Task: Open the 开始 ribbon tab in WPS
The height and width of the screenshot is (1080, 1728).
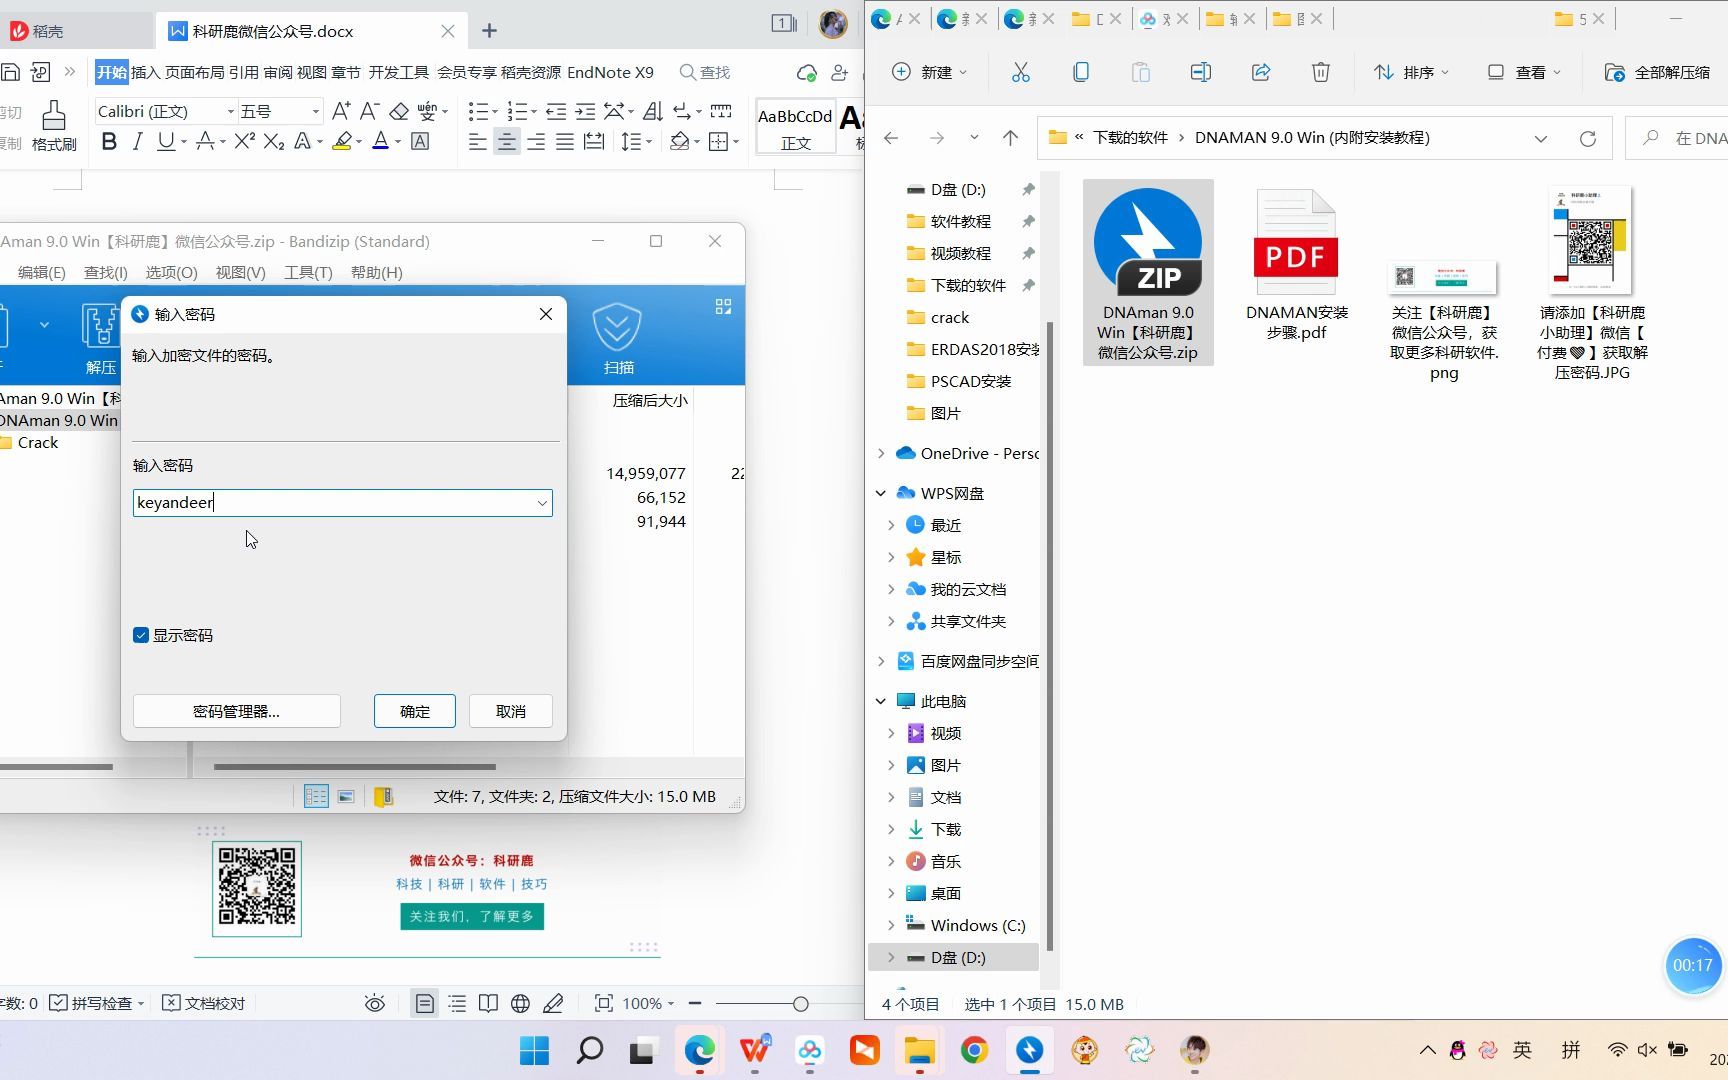Action: coord(112,72)
